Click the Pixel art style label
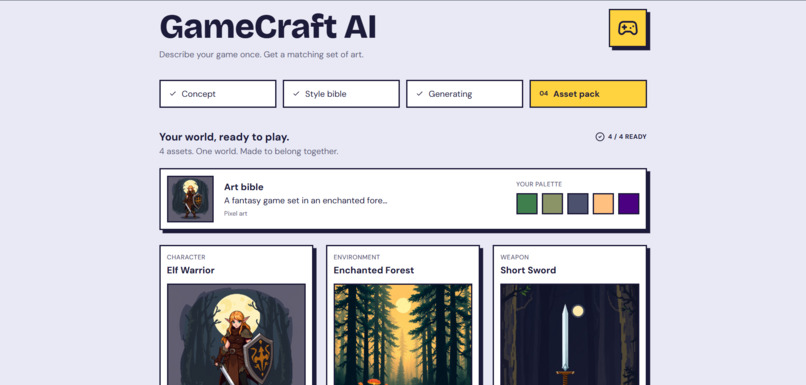The width and height of the screenshot is (806, 385). (x=235, y=213)
